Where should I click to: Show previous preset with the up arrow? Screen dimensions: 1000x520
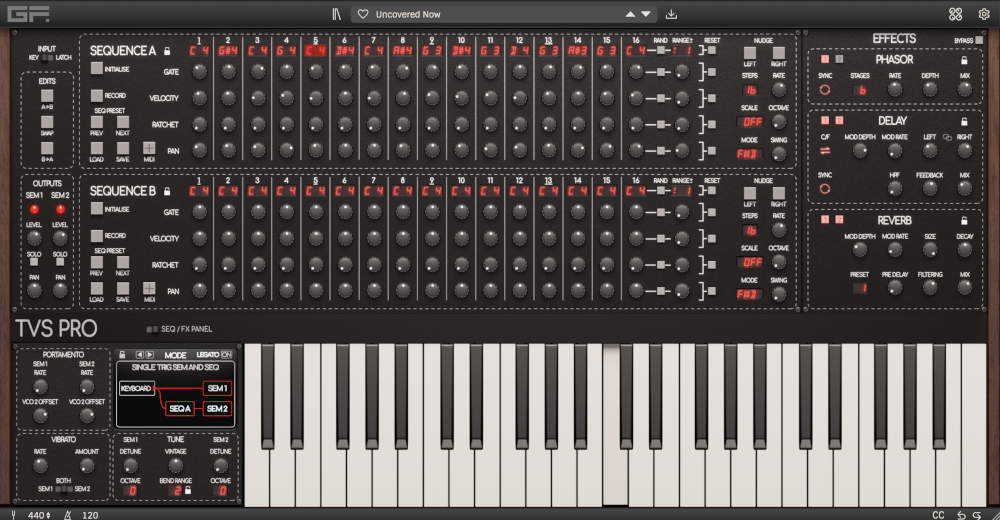pyautogui.click(x=630, y=14)
